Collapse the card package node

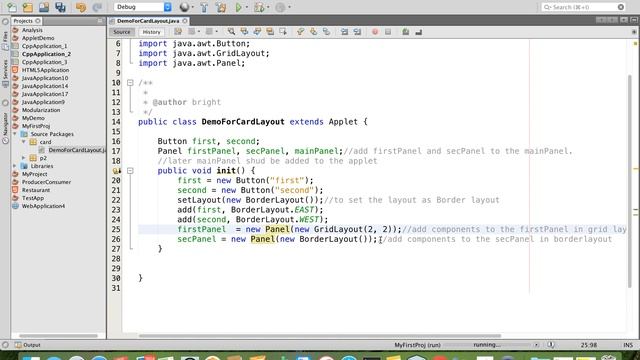[24, 142]
